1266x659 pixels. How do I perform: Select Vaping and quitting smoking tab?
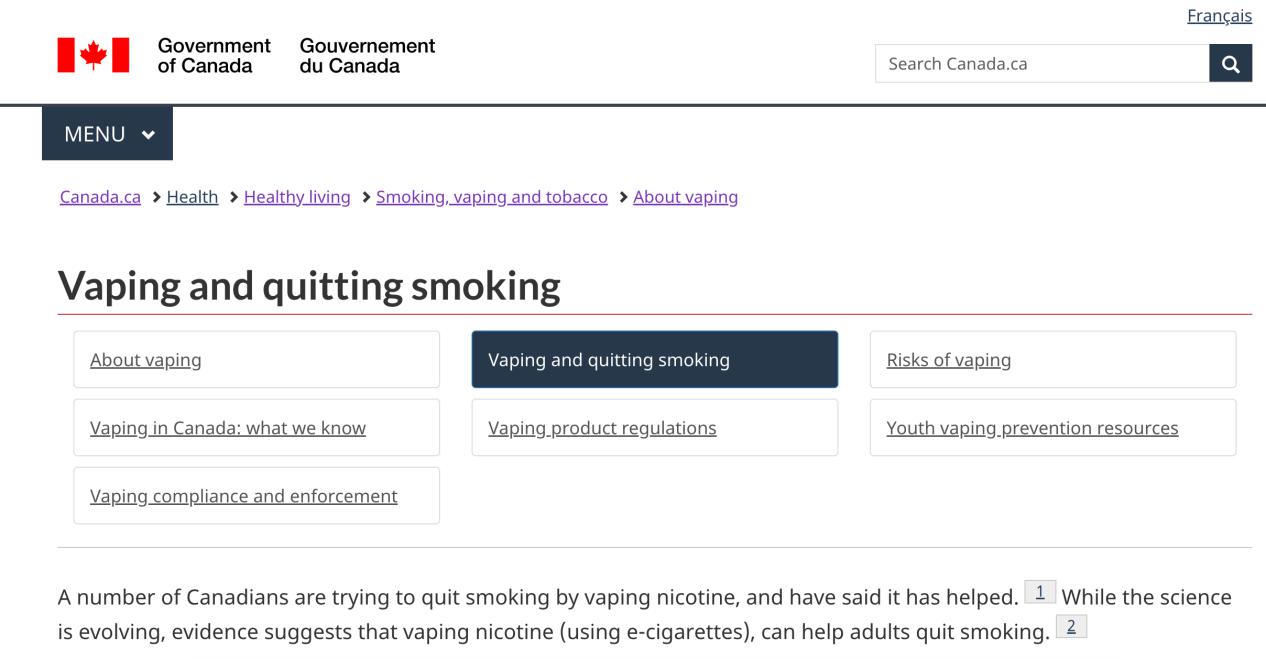(x=655, y=360)
